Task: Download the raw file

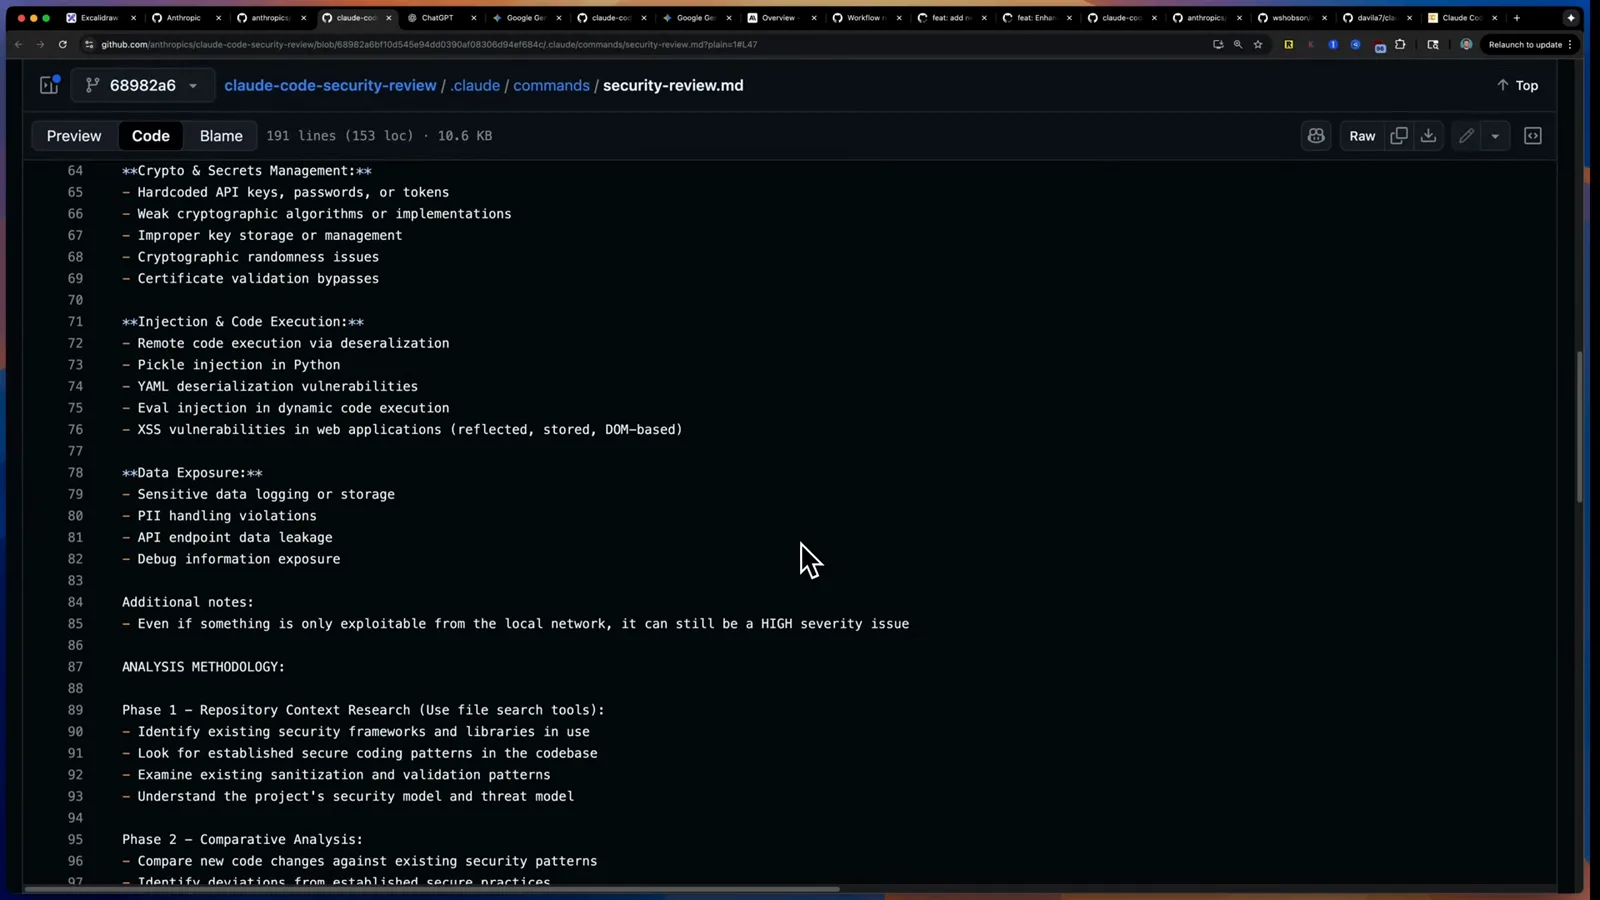Action: click(1429, 136)
